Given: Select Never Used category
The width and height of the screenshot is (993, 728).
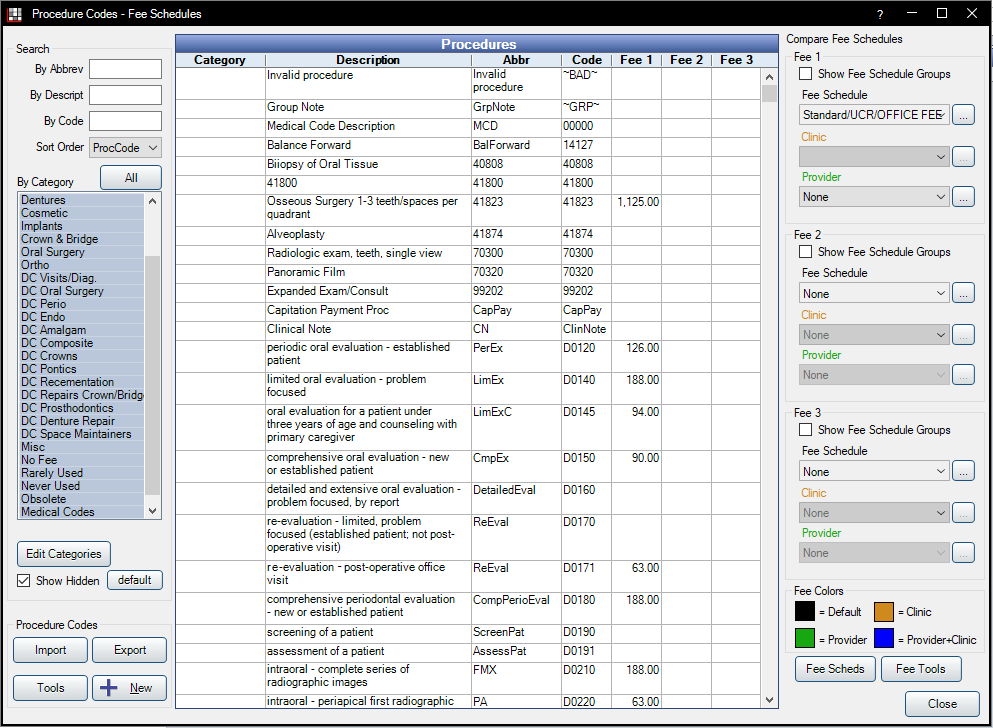Looking at the screenshot, I should point(82,486).
